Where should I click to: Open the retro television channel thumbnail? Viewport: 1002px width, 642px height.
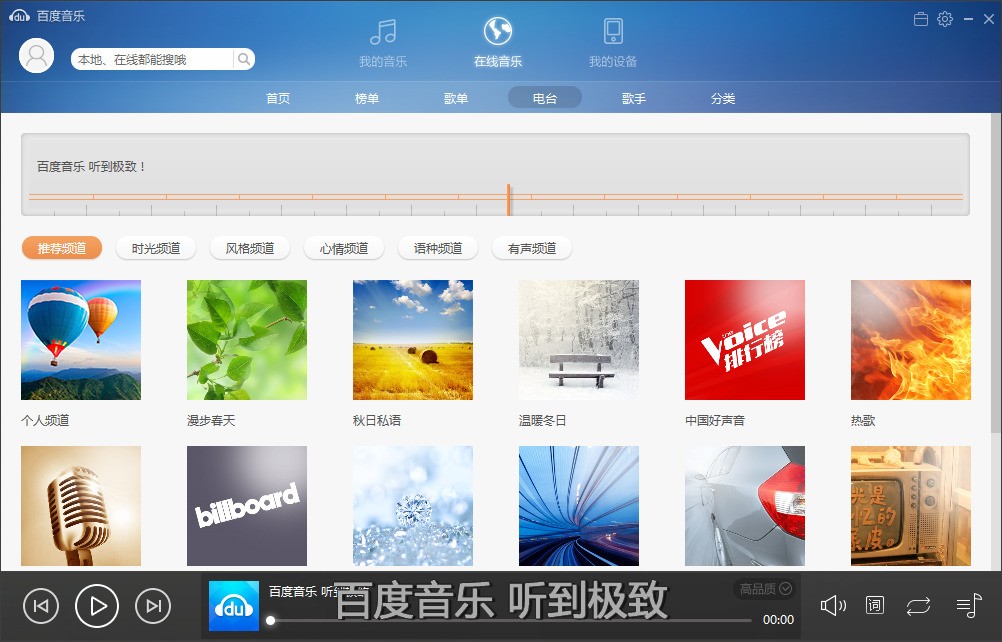point(911,506)
